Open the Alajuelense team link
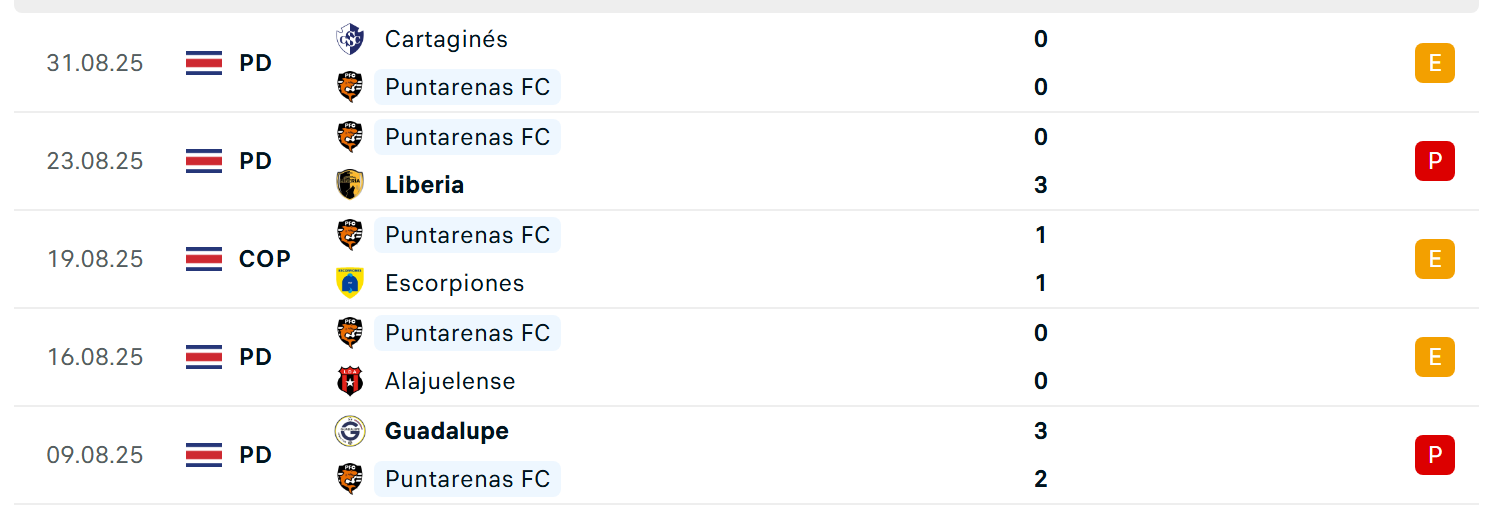This screenshot has width=1496, height=511. (450, 381)
